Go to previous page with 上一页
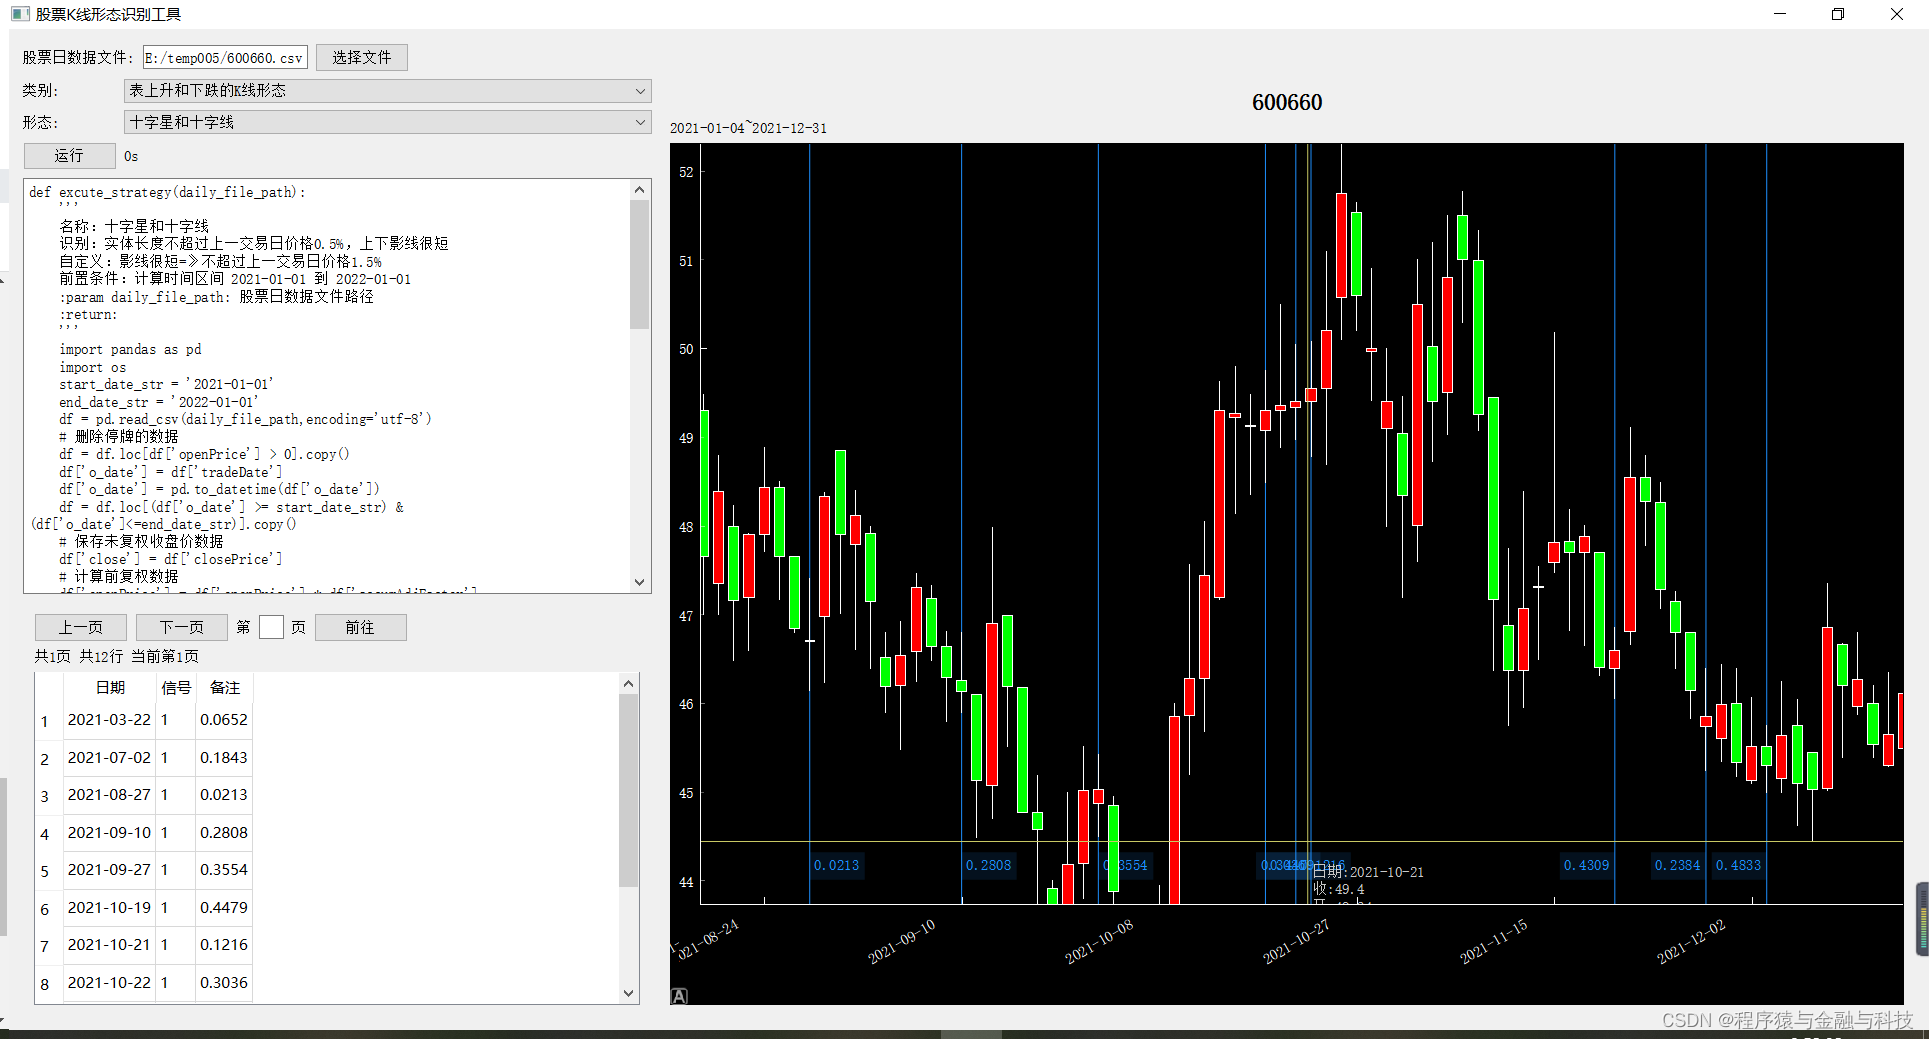1929x1039 pixels. pos(80,627)
